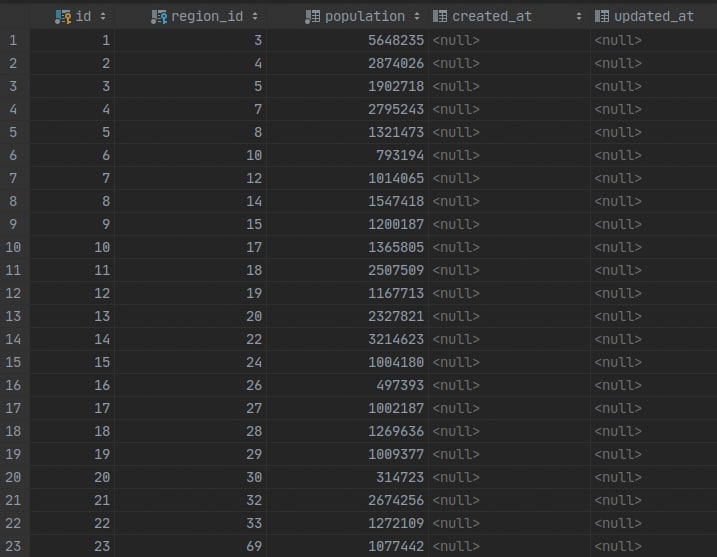Select region_id cell with value 7
Screen dimensions: 717x557
[x=191, y=109]
